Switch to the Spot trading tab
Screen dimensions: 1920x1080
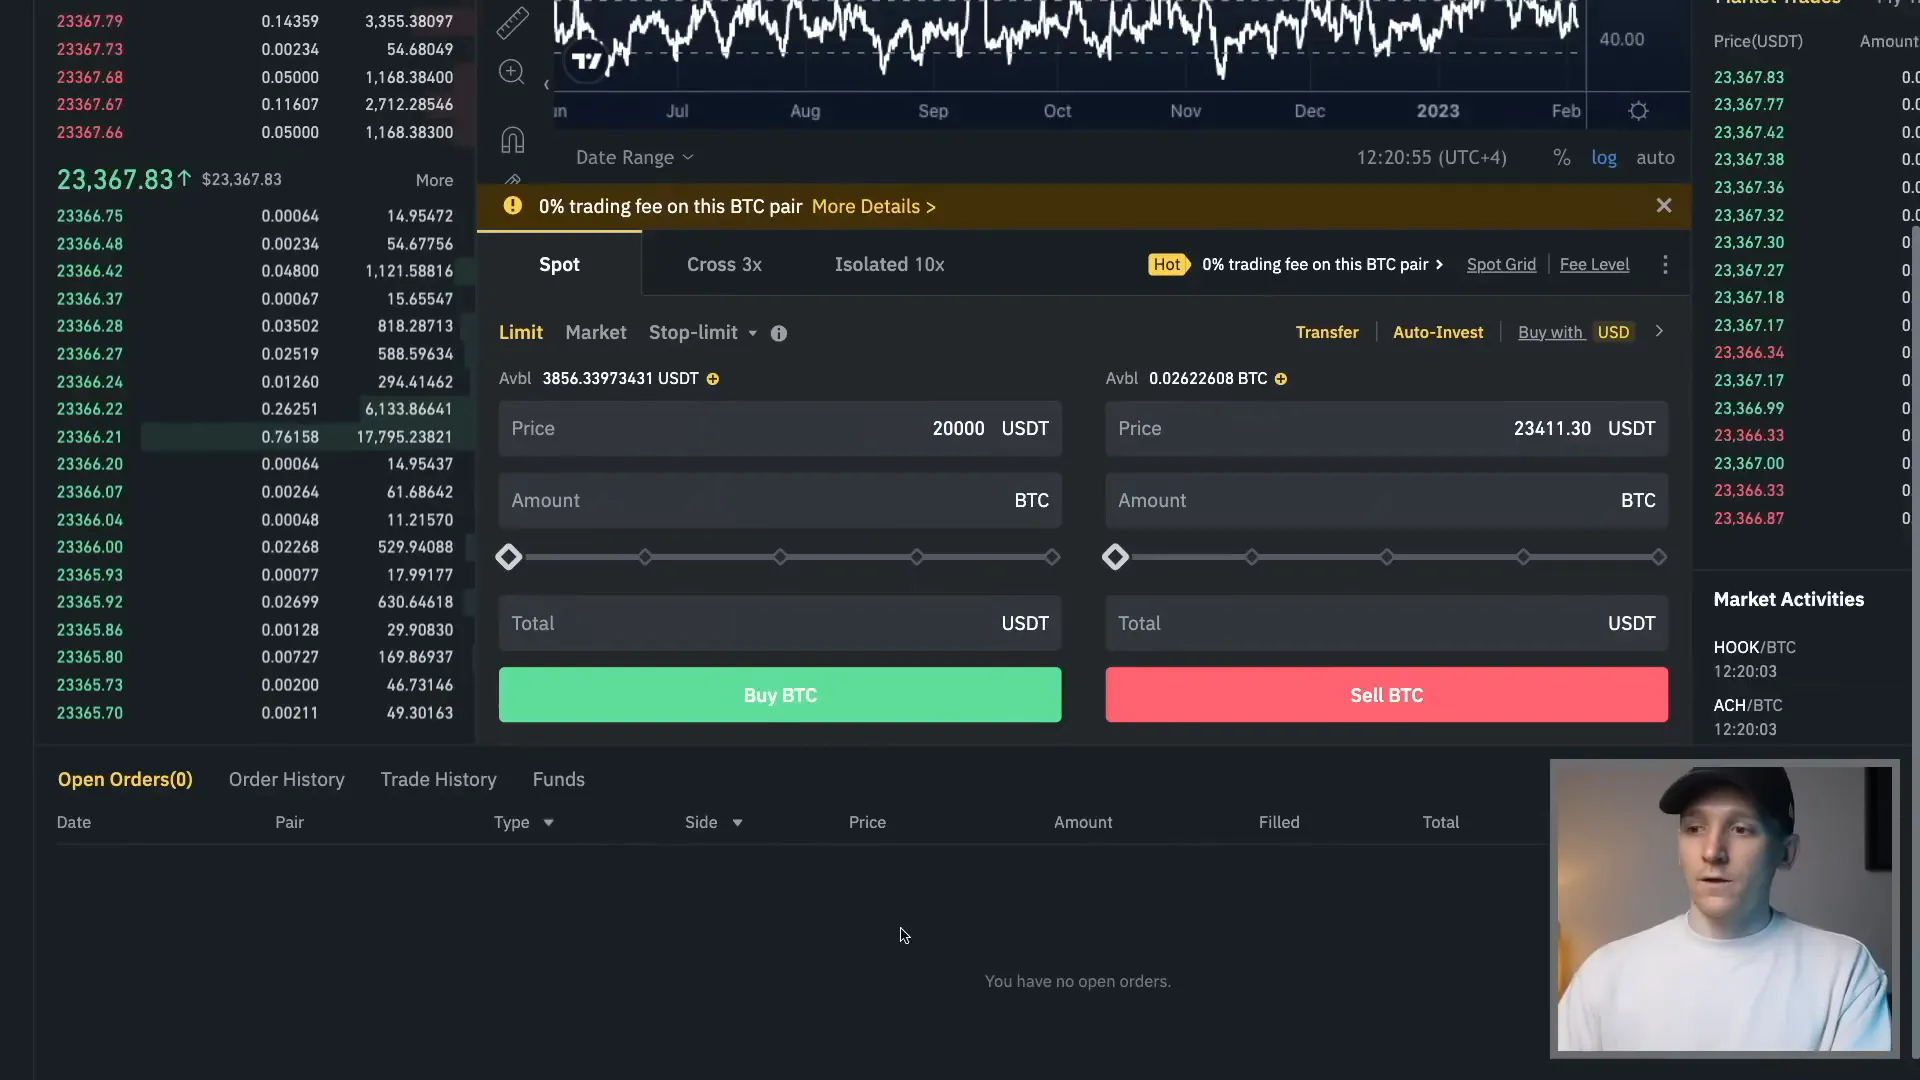point(559,264)
